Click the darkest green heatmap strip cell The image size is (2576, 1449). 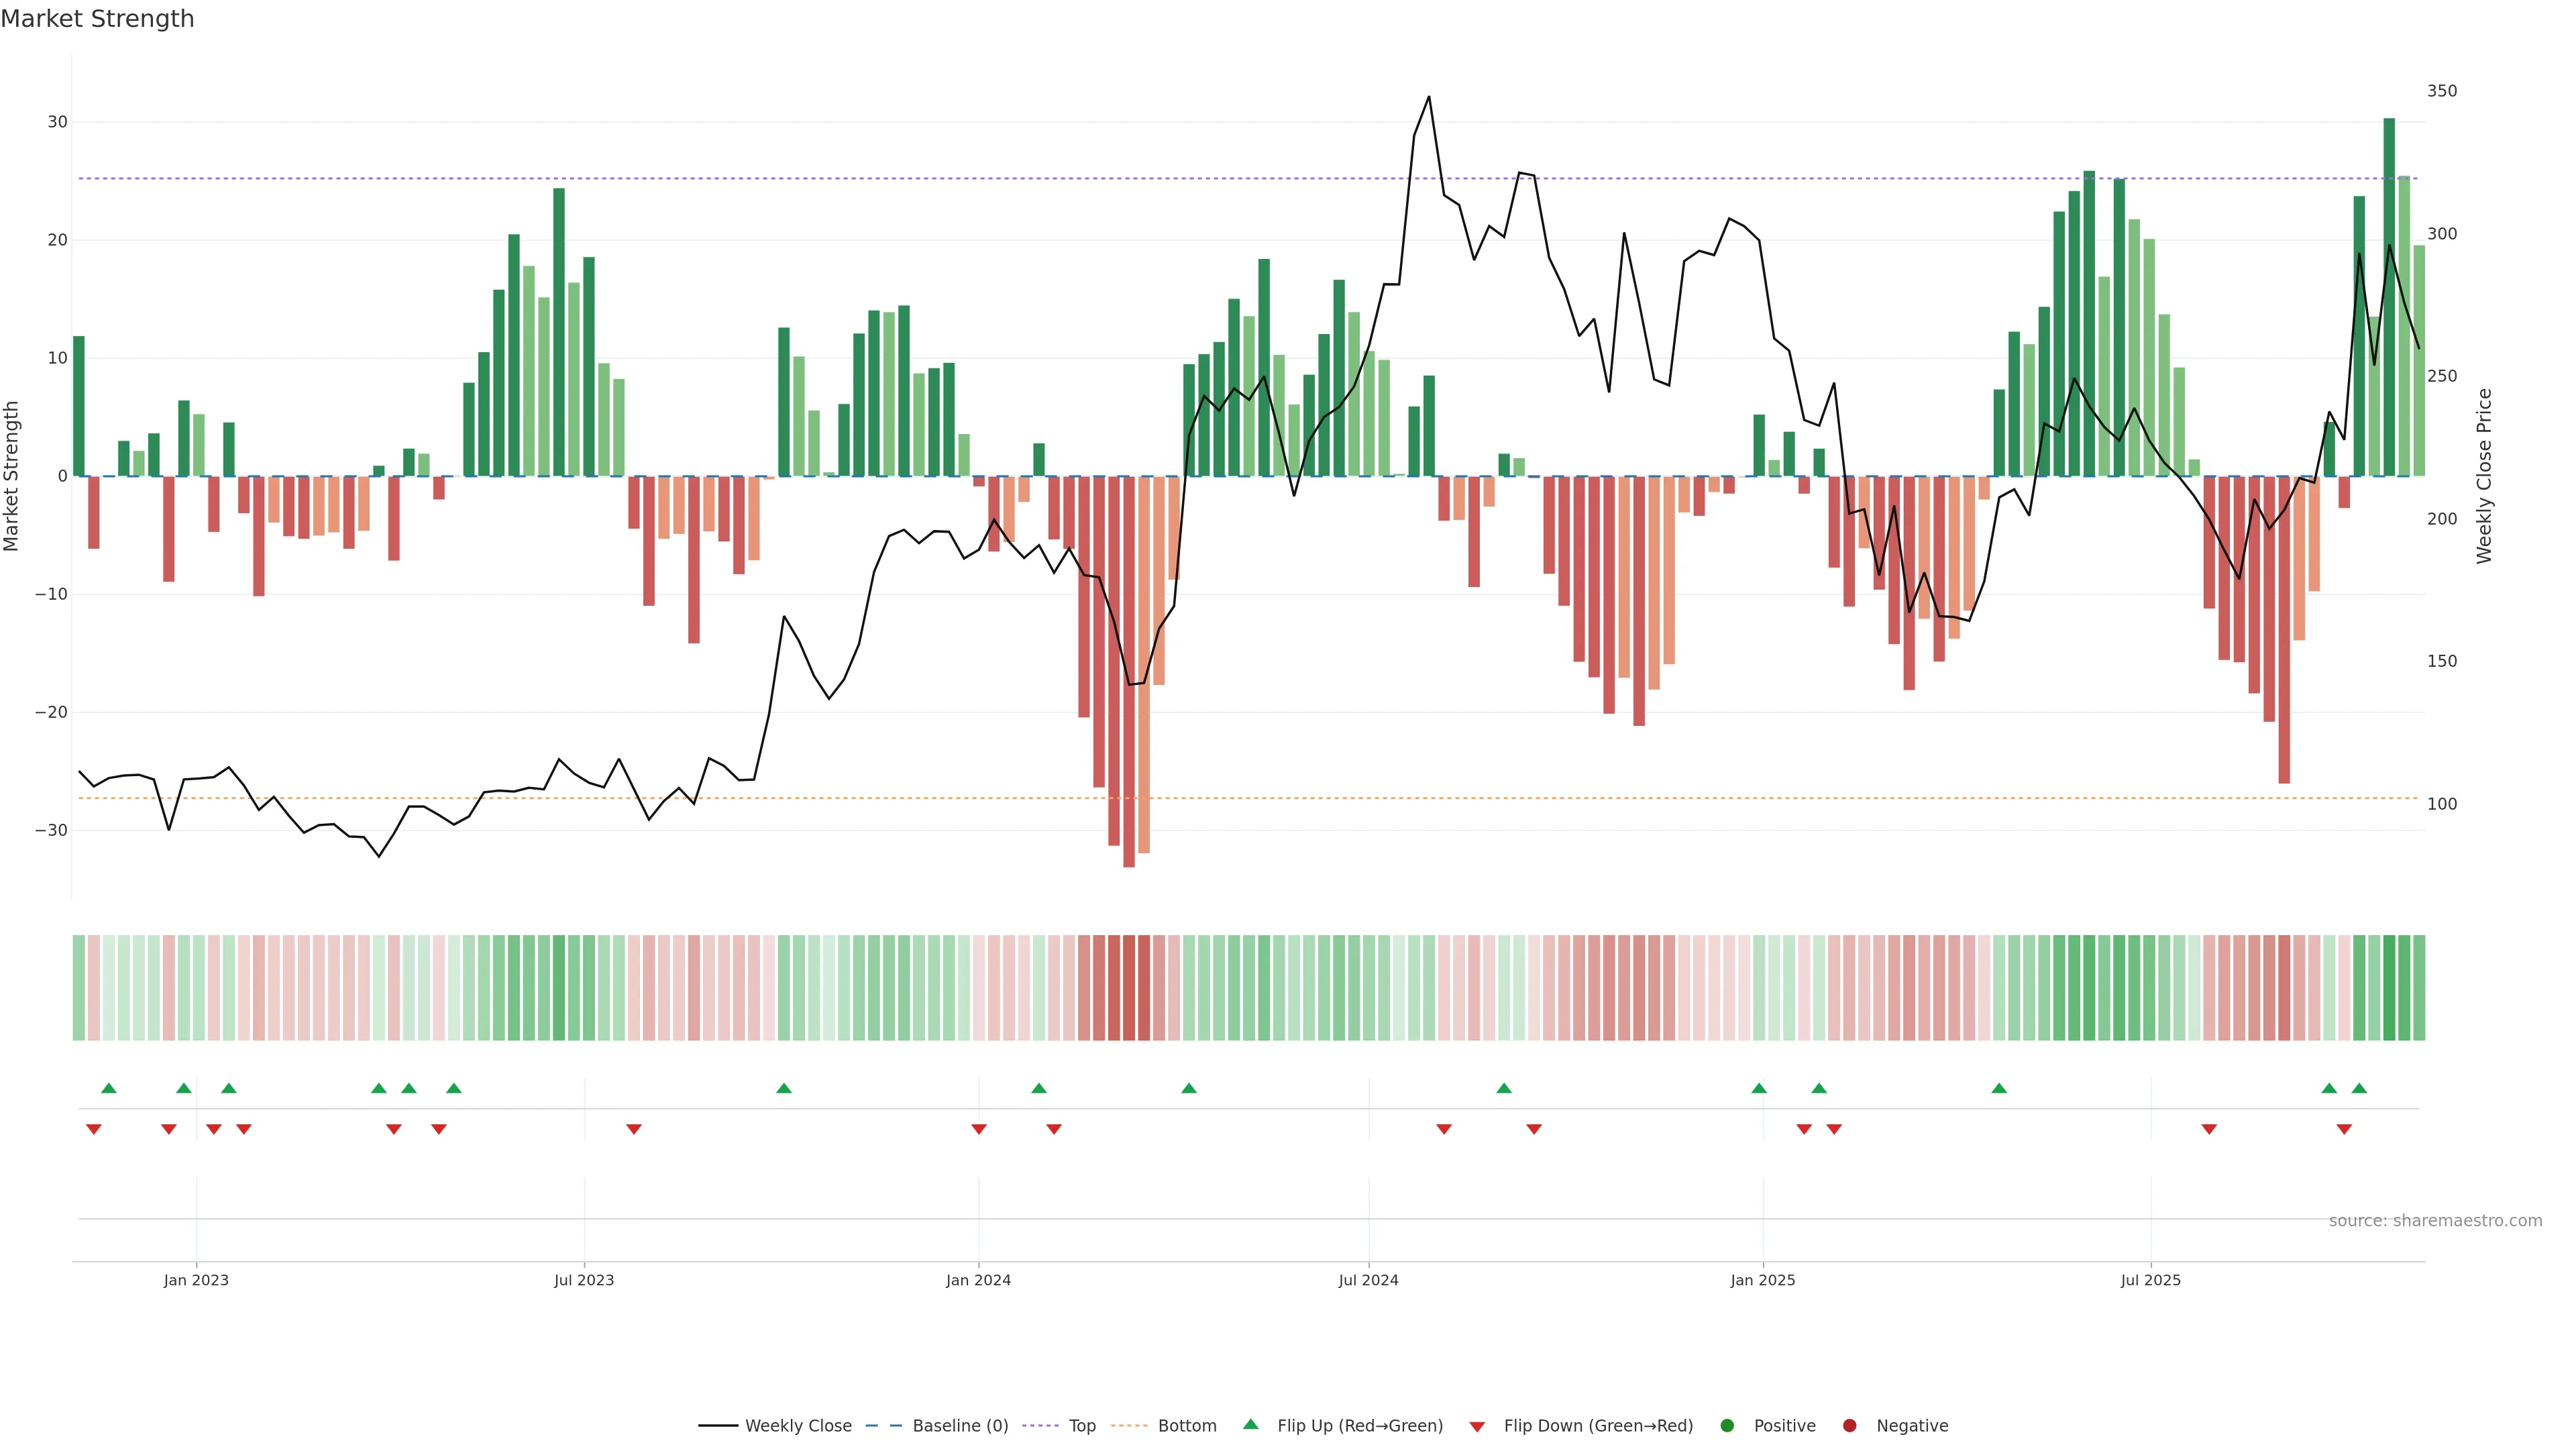pyautogui.click(x=2389, y=988)
